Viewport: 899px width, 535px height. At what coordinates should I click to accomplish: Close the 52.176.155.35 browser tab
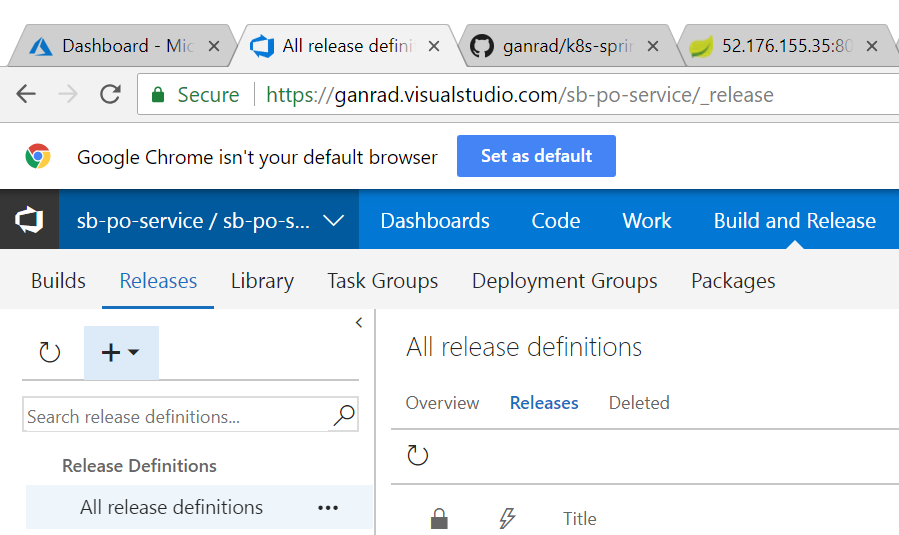(871, 46)
